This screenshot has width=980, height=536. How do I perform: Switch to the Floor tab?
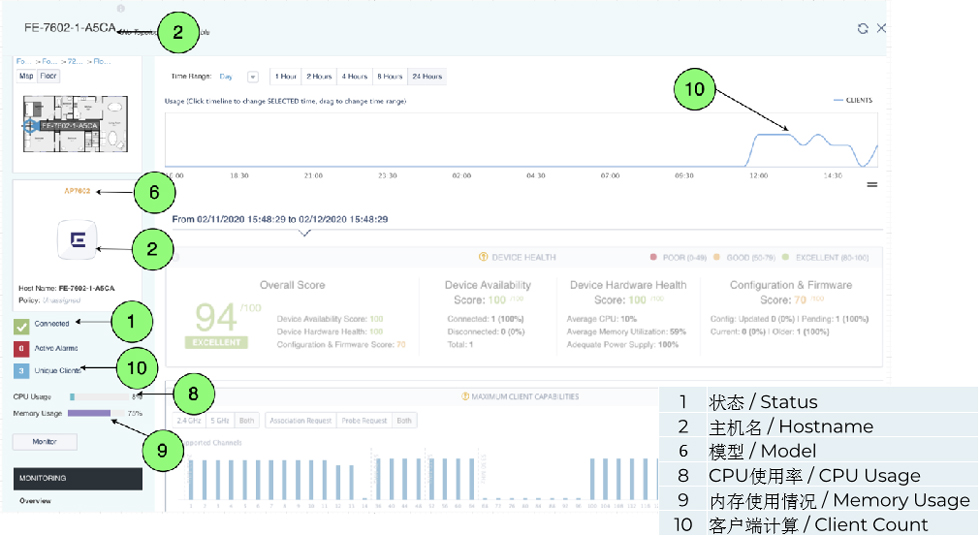(x=48, y=76)
